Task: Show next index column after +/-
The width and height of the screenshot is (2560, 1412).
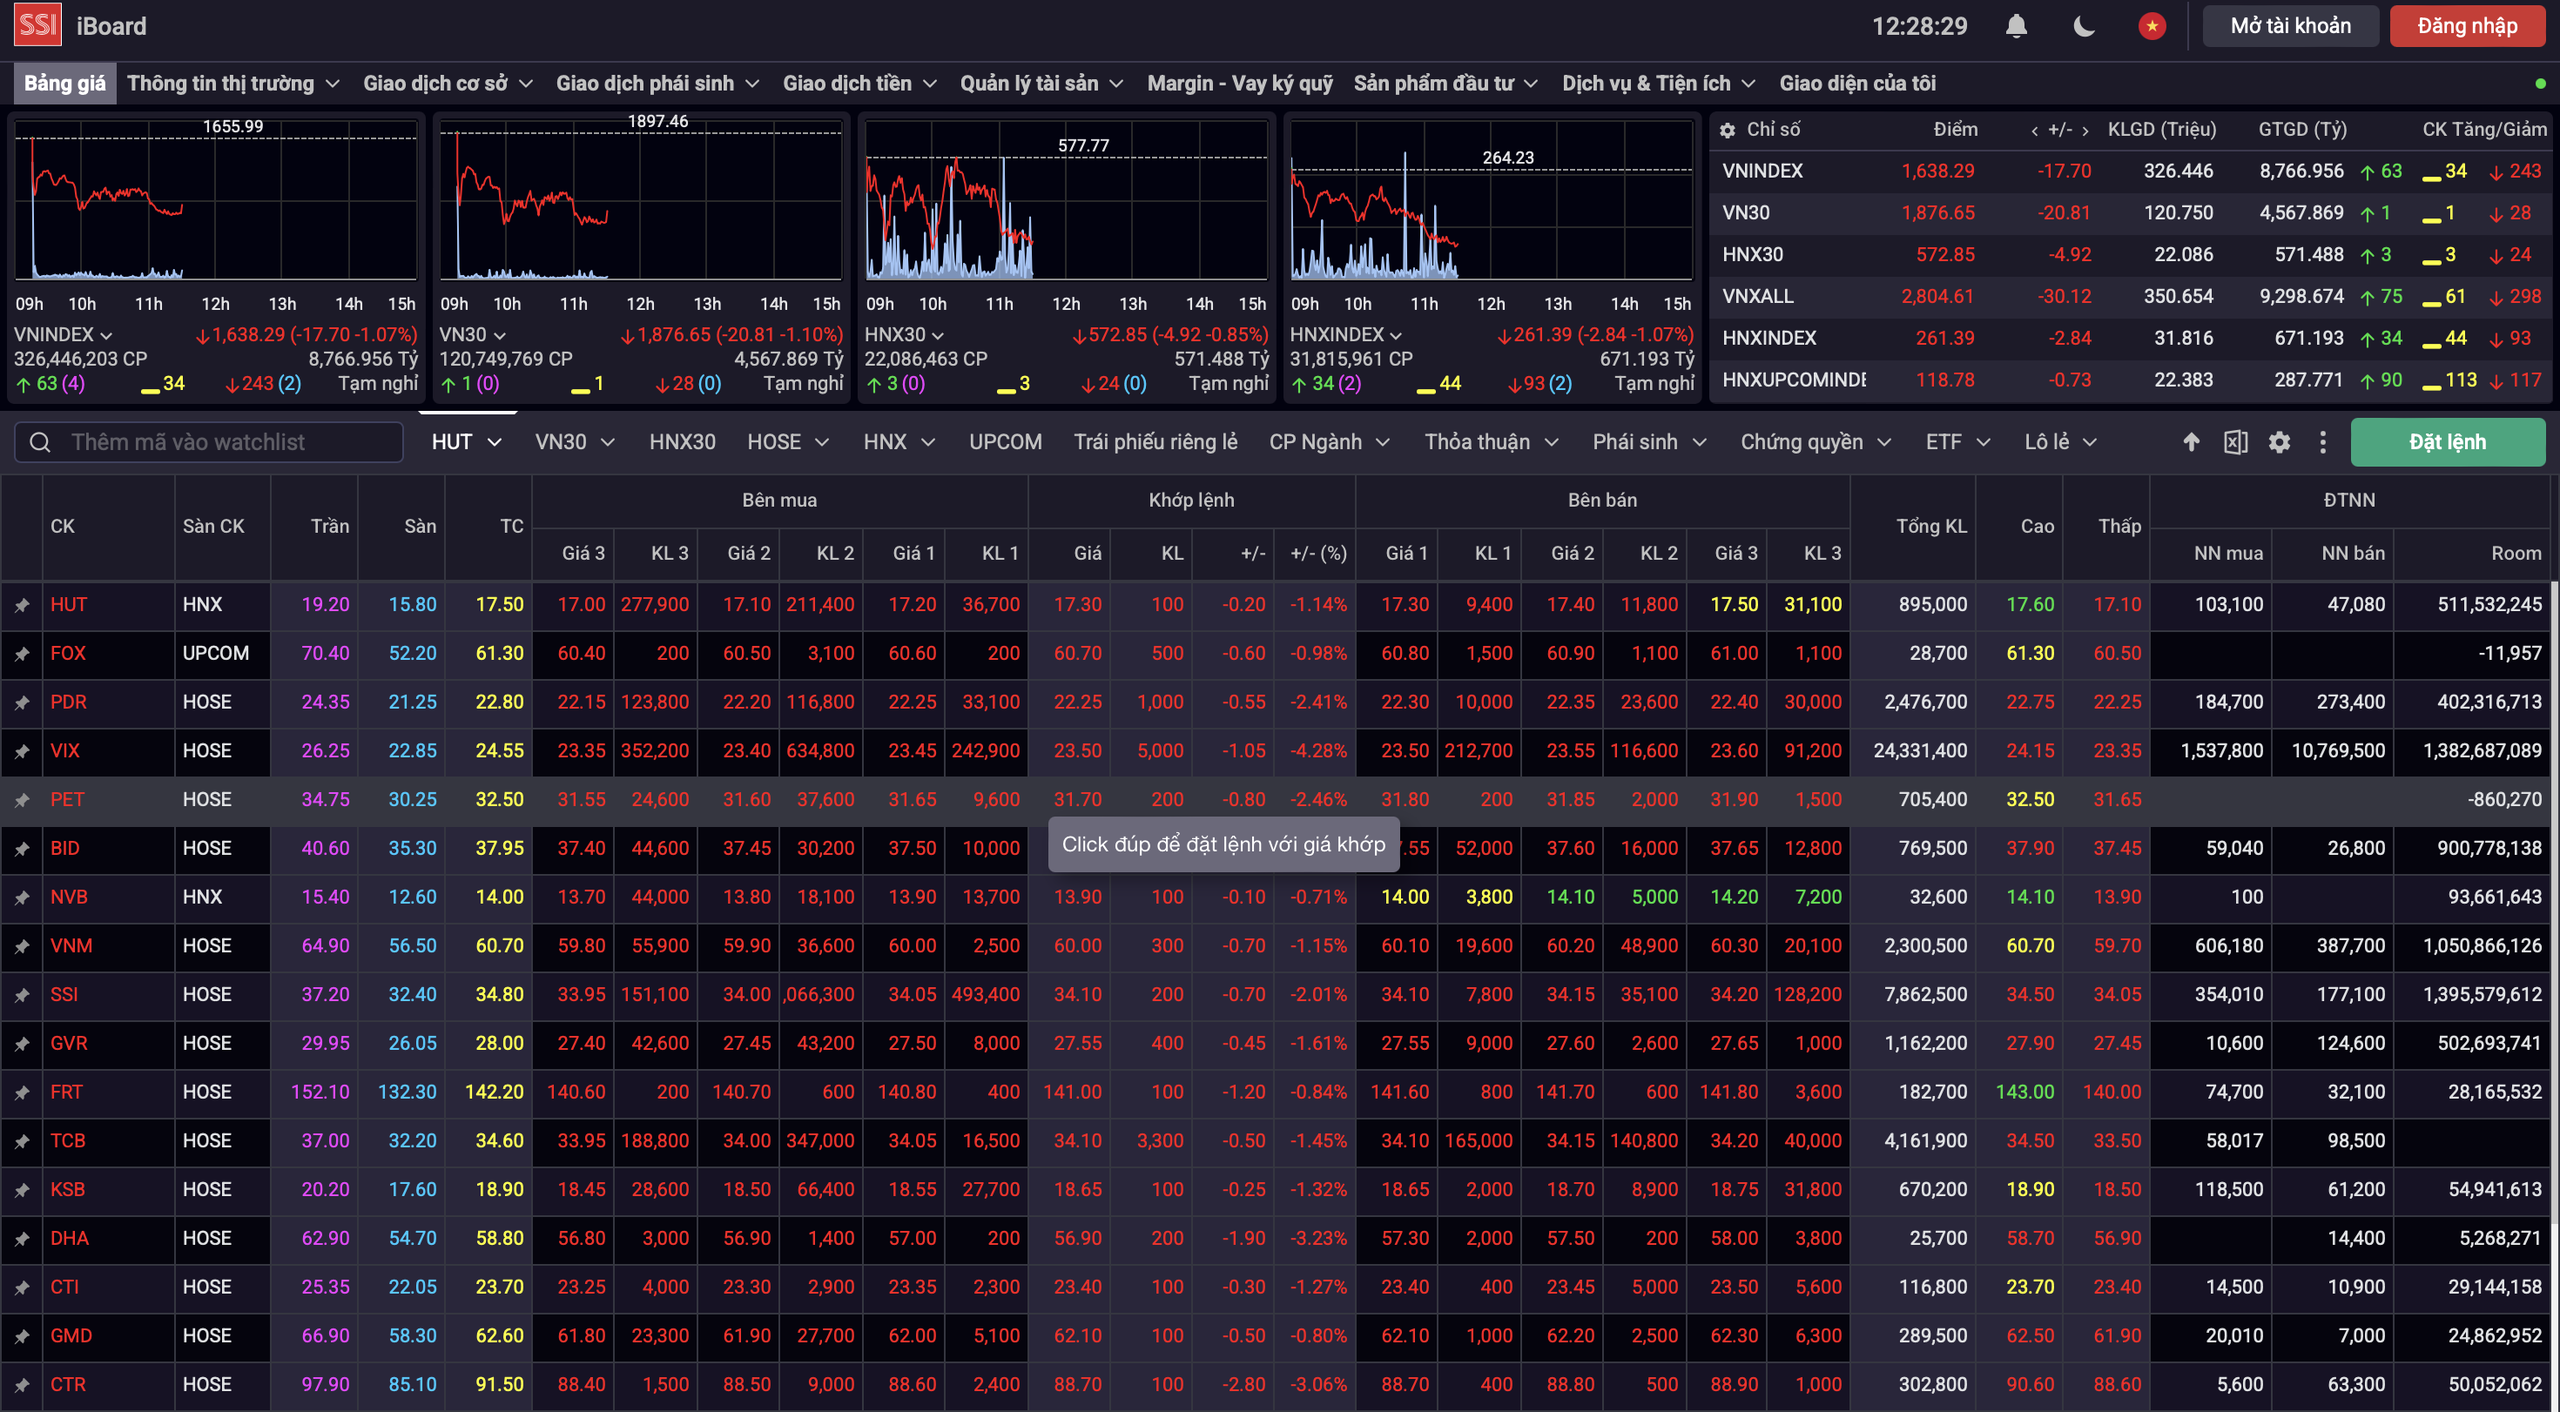Action: coord(2085,130)
